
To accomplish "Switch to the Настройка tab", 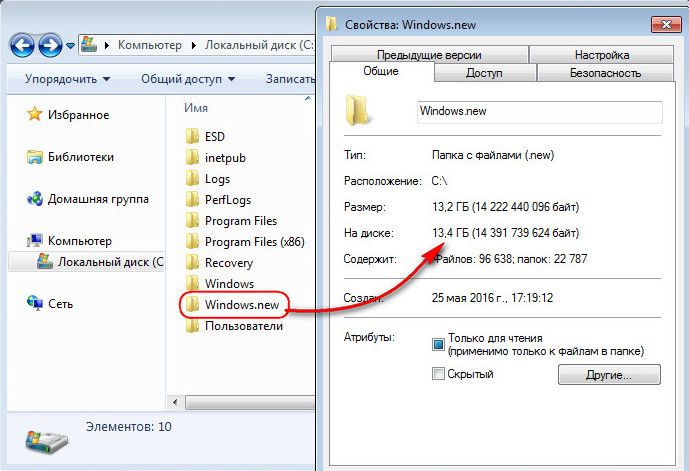I will [x=602, y=55].
